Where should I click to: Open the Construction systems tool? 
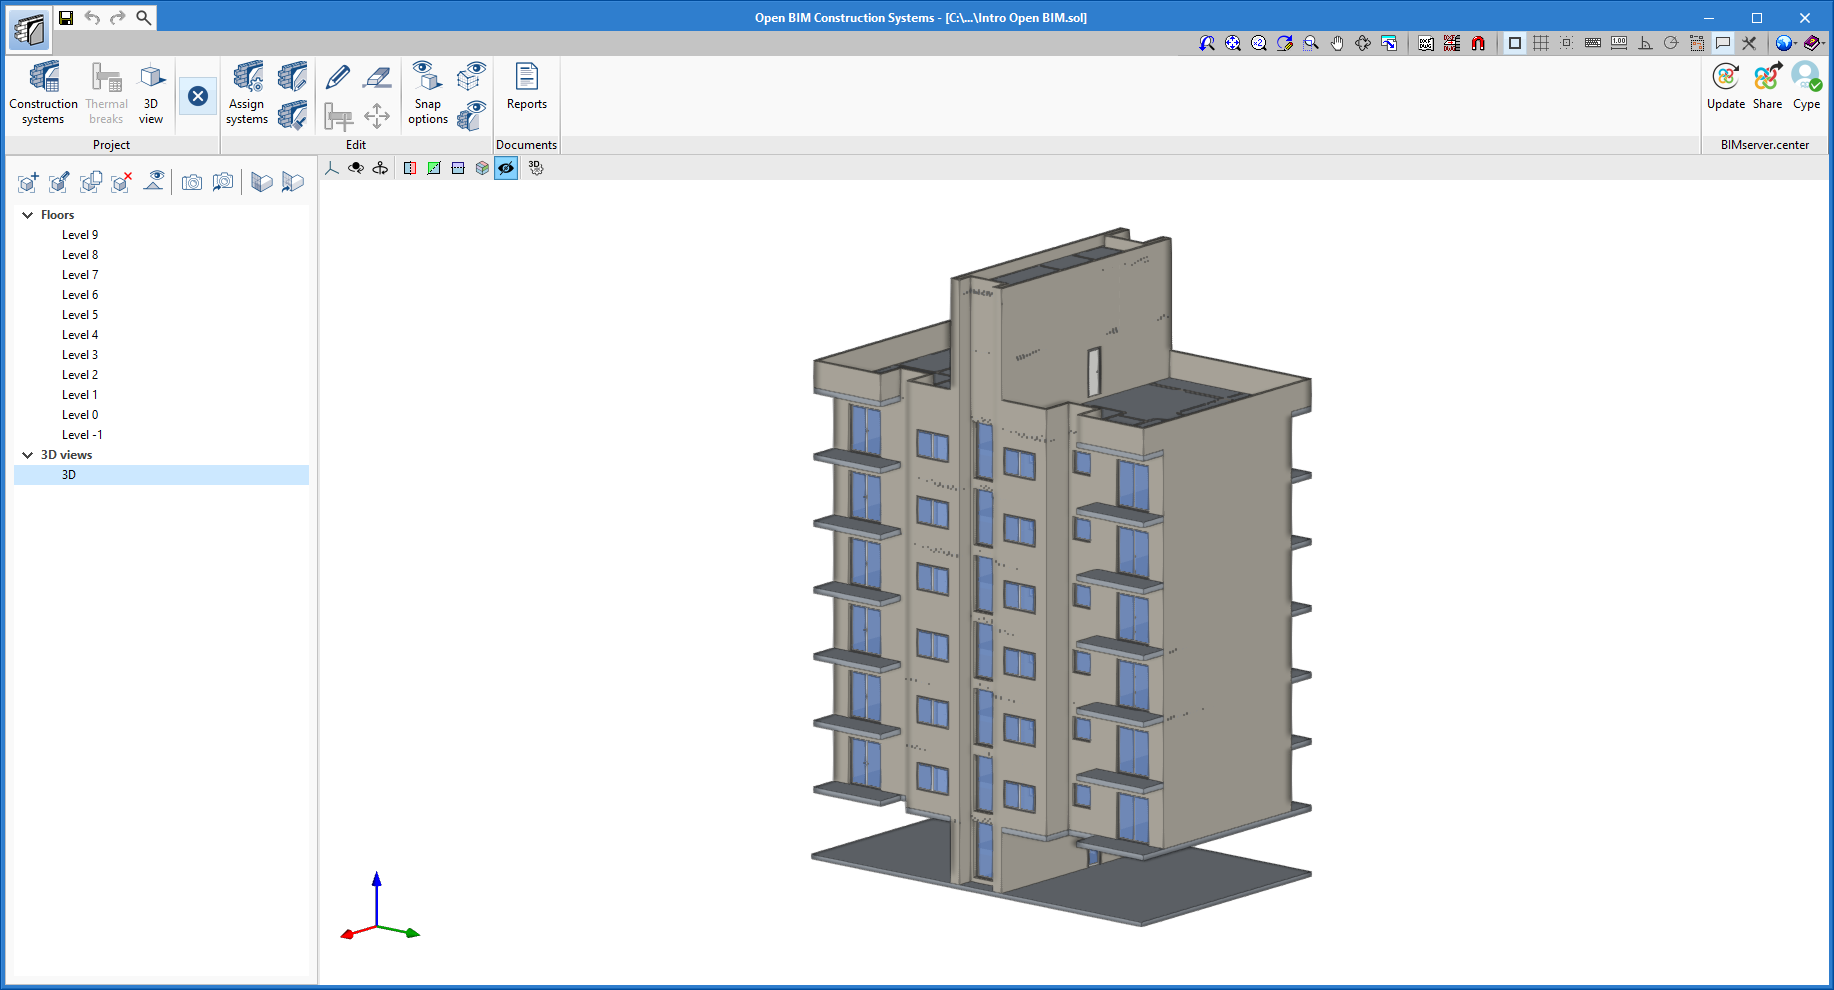(43, 93)
